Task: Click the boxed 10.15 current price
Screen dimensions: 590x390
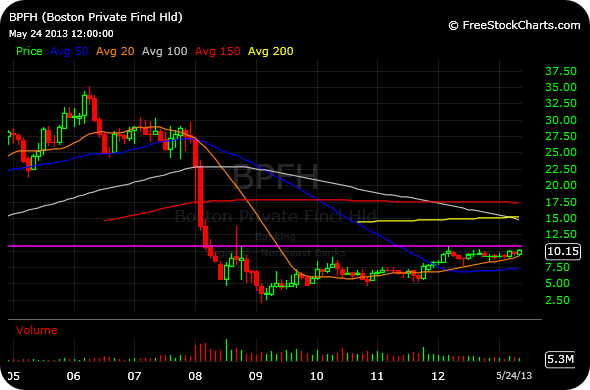Action: tap(563, 251)
